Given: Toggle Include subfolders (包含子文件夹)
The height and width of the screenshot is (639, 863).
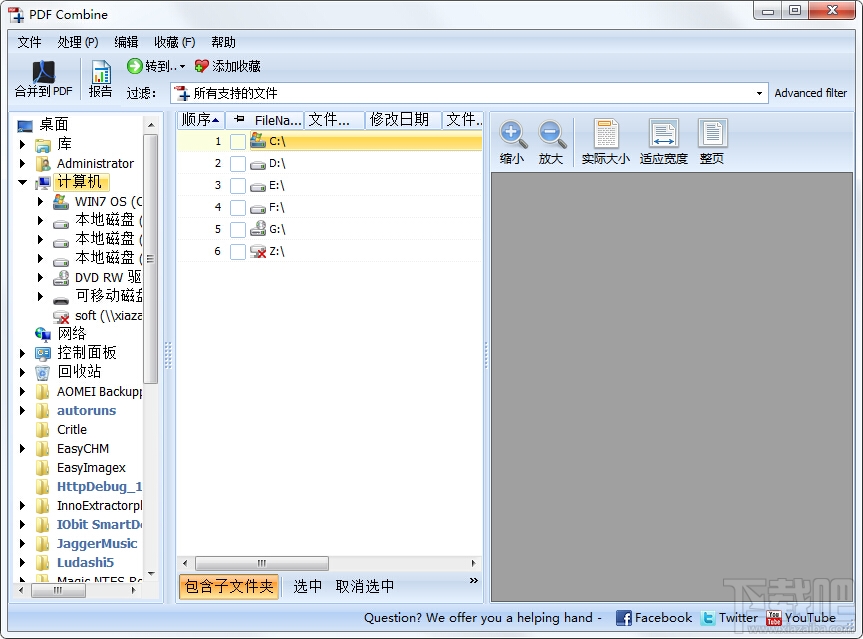Looking at the screenshot, I should point(229,587).
